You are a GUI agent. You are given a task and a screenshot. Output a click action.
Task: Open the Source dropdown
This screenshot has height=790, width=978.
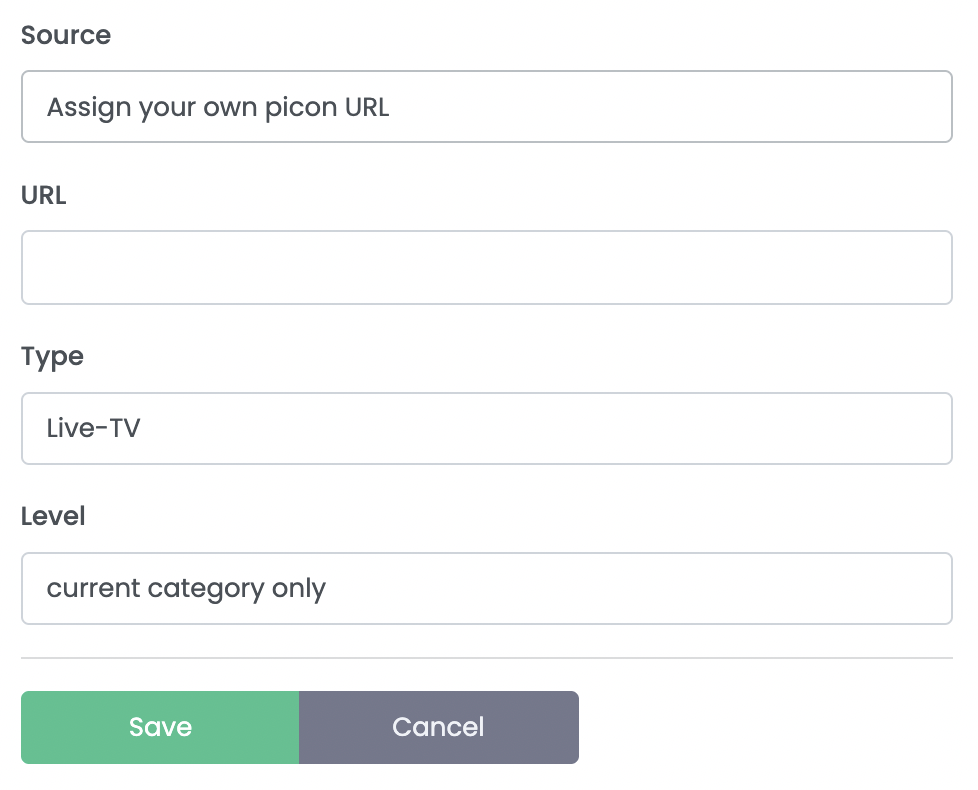point(486,106)
